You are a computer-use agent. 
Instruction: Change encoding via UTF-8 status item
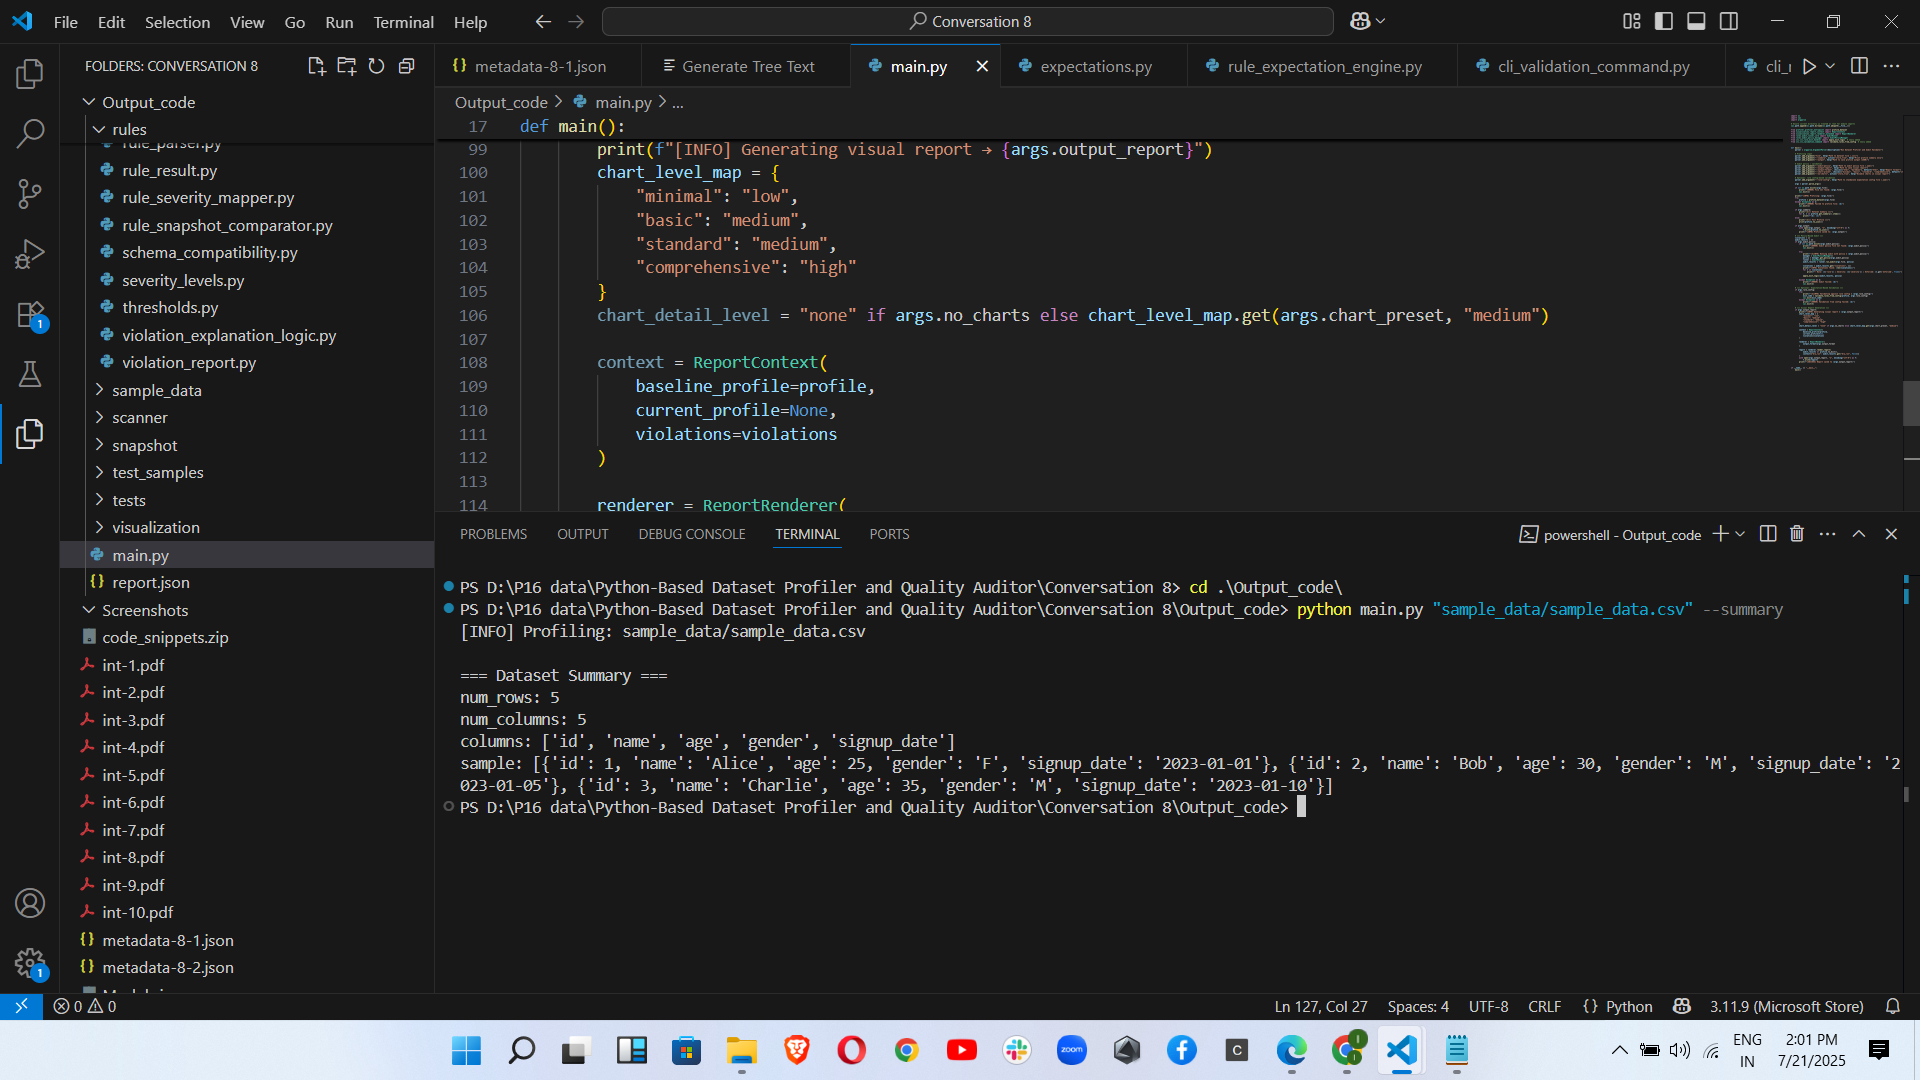1488,1006
